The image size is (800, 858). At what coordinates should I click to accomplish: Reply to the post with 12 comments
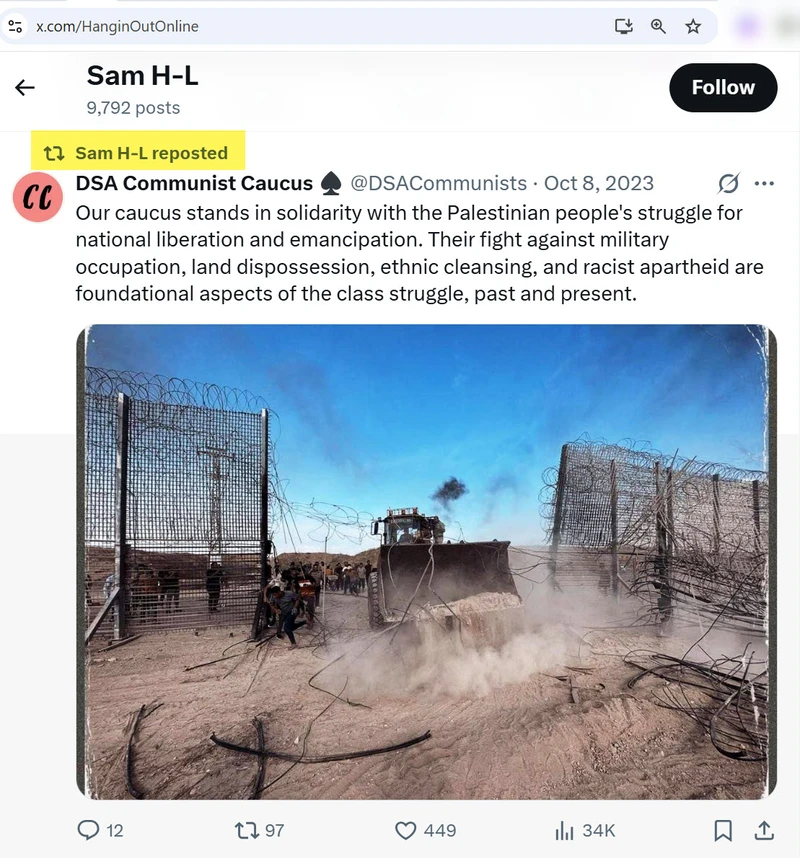(100, 830)
